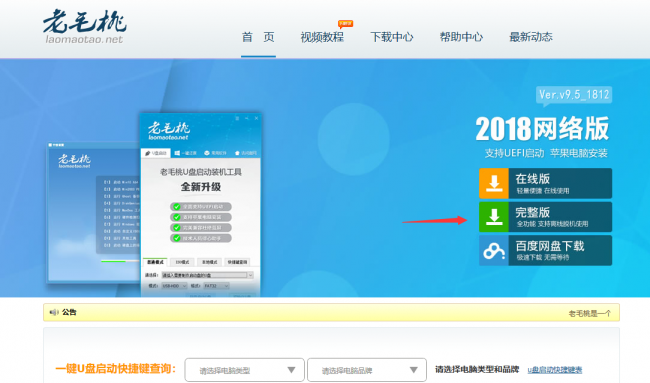The height and width of the screenshot is (383, 650).
Task: Click the 2018网络版 headline
Action: click(x=542, y=128)
